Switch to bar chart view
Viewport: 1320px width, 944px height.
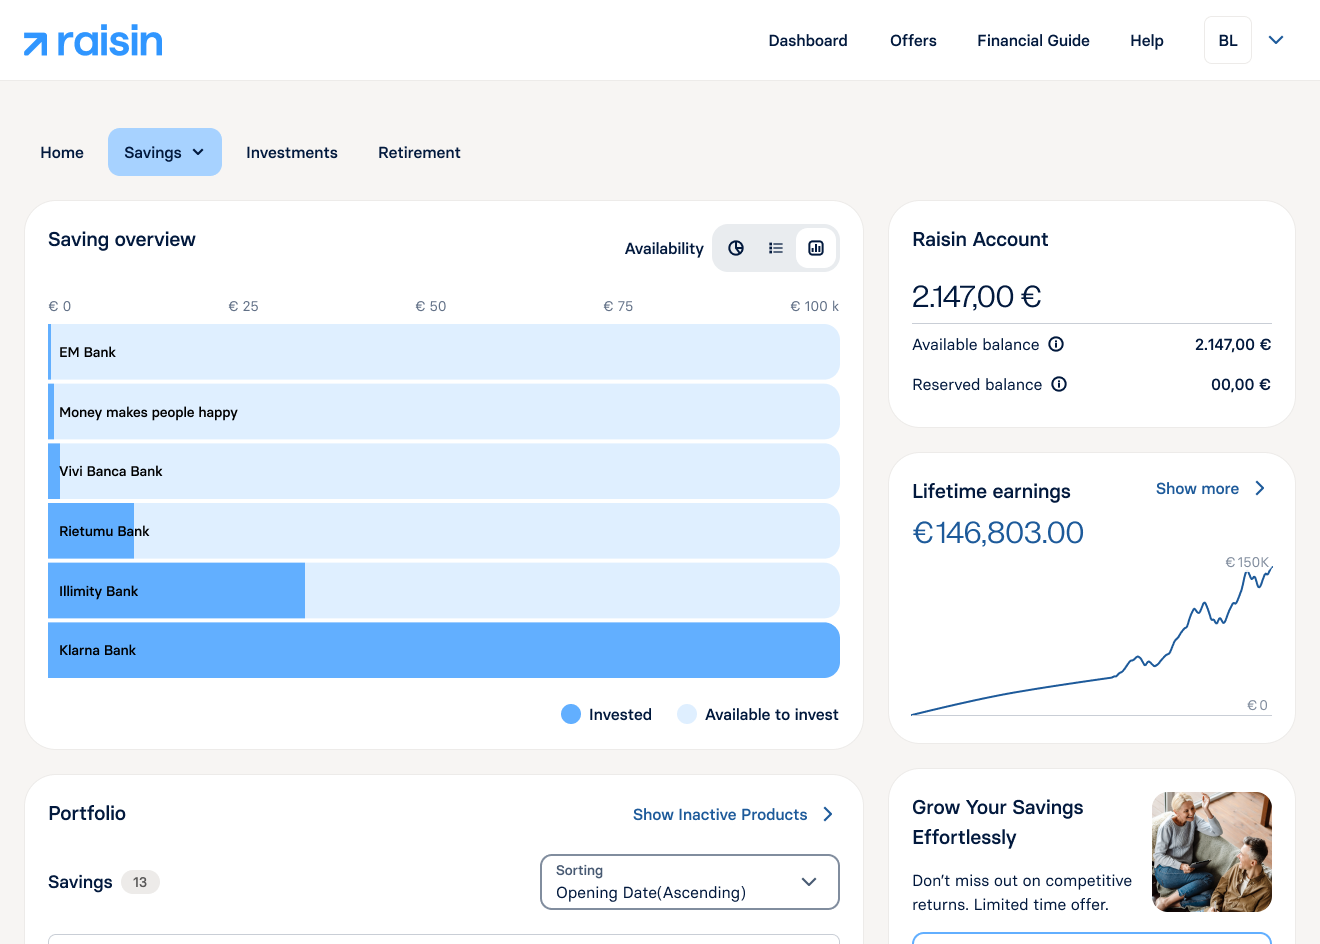pos(816,248)
